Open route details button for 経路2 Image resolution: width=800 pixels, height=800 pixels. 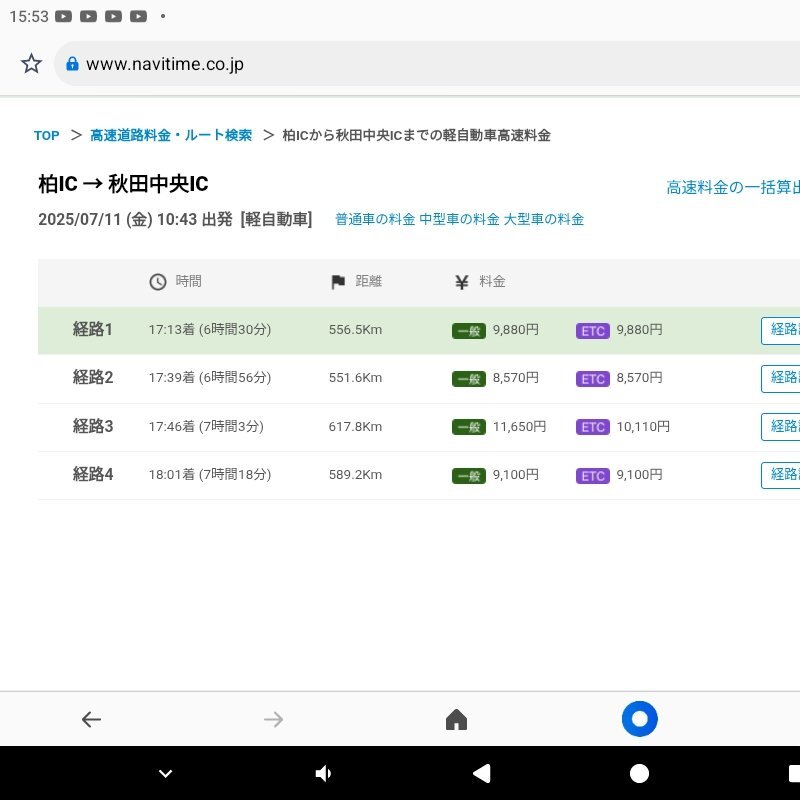click(781, 378)
